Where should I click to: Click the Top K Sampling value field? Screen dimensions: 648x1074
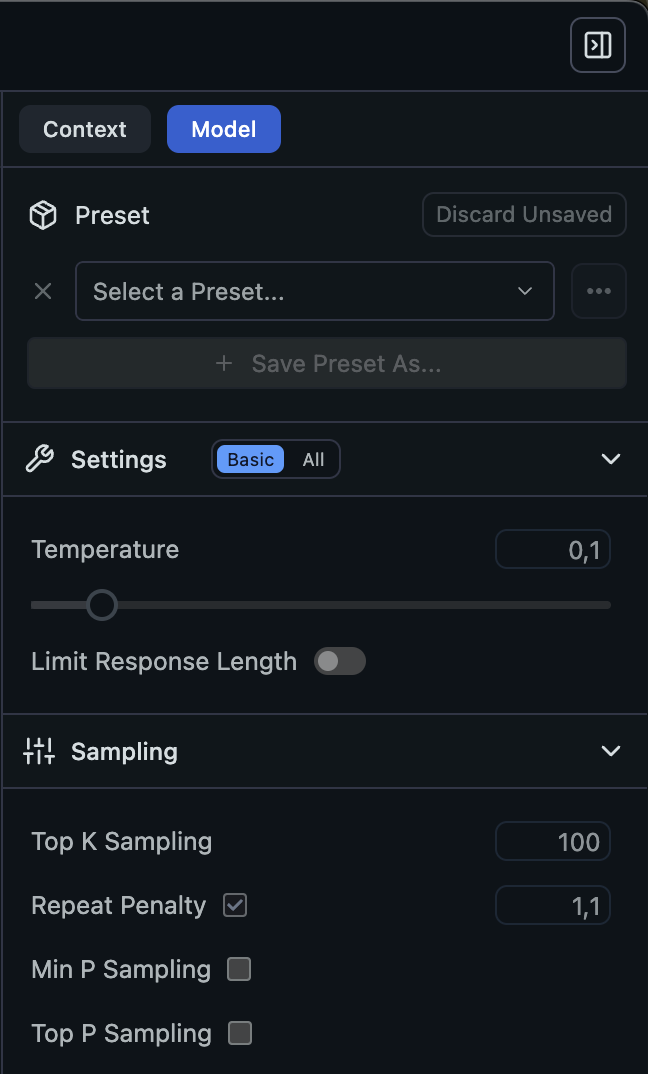pyautogui.click(x=553, y=842)
